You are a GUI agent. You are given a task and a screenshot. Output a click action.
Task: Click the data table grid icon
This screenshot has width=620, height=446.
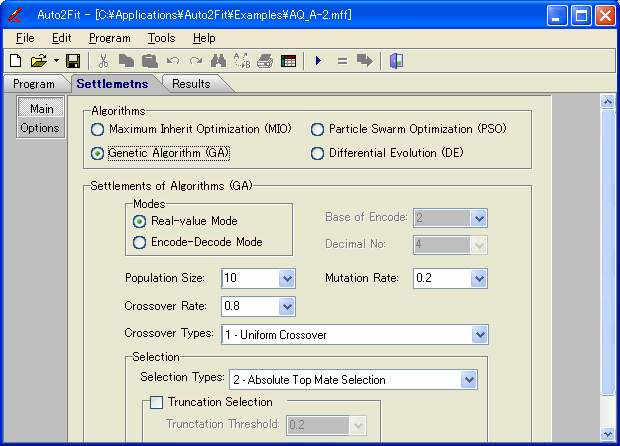pyautogui.click(x=288, y=61)
